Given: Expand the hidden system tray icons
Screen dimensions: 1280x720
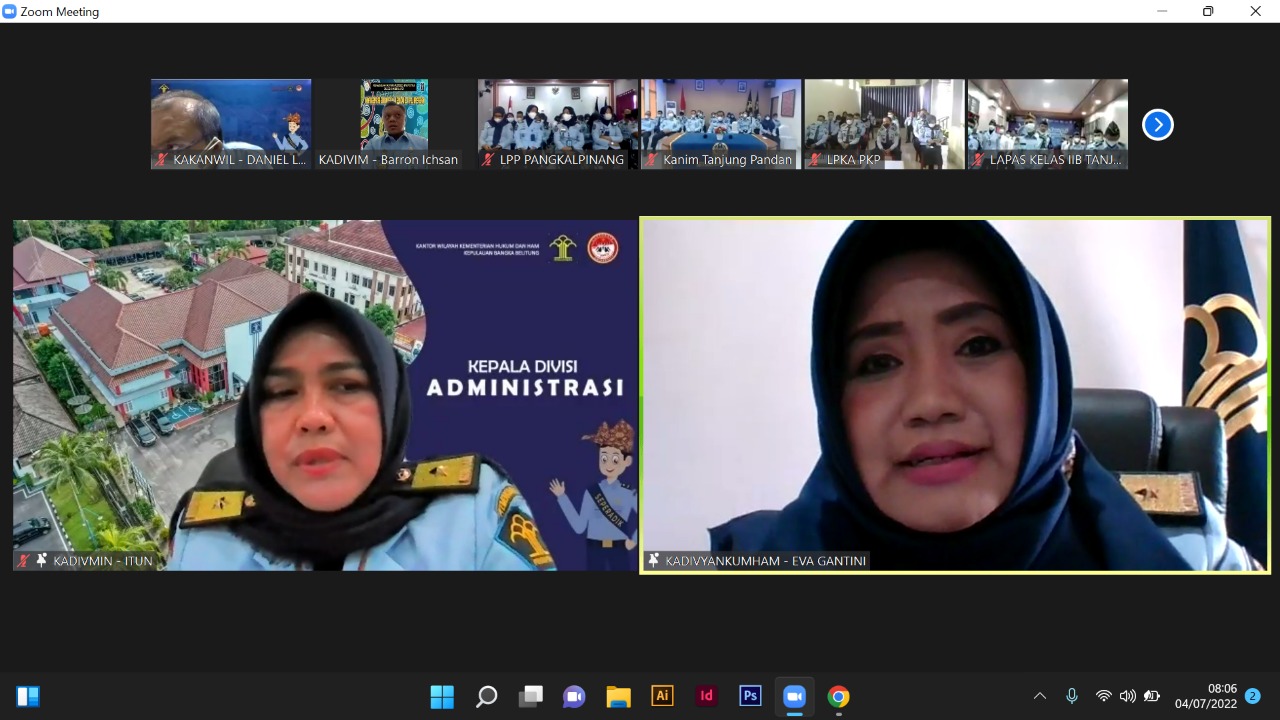Looking at the screenshot, I should click(1039, 697).
